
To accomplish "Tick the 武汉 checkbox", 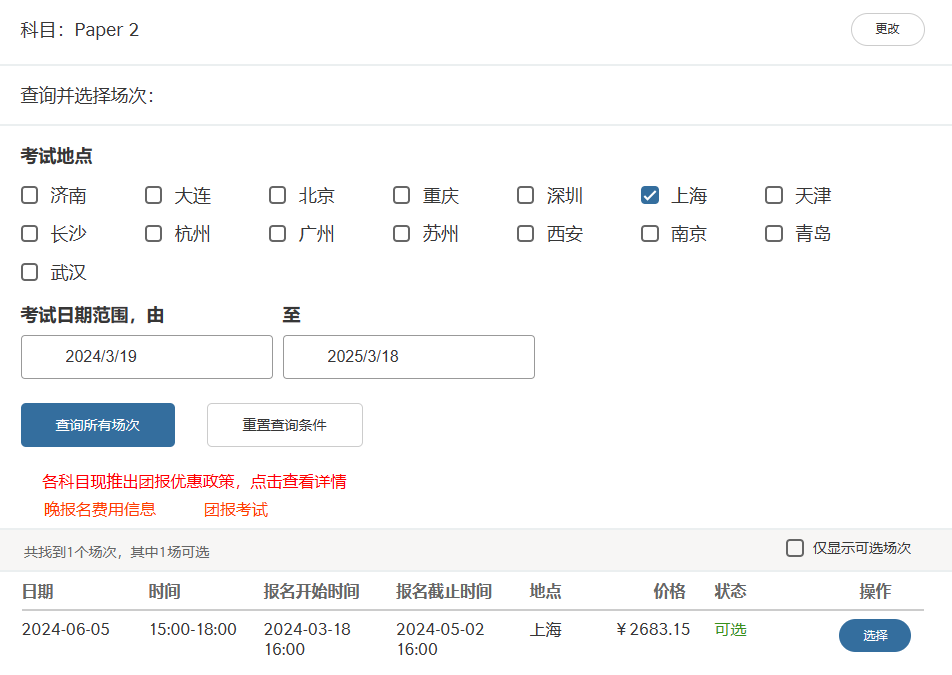I will (30, 272).
